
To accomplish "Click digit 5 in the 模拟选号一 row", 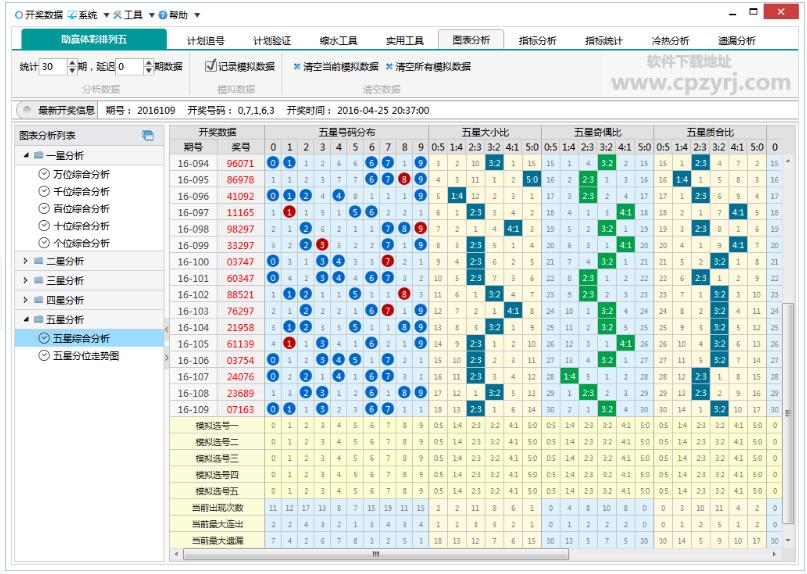I will [x=355, y=426].
